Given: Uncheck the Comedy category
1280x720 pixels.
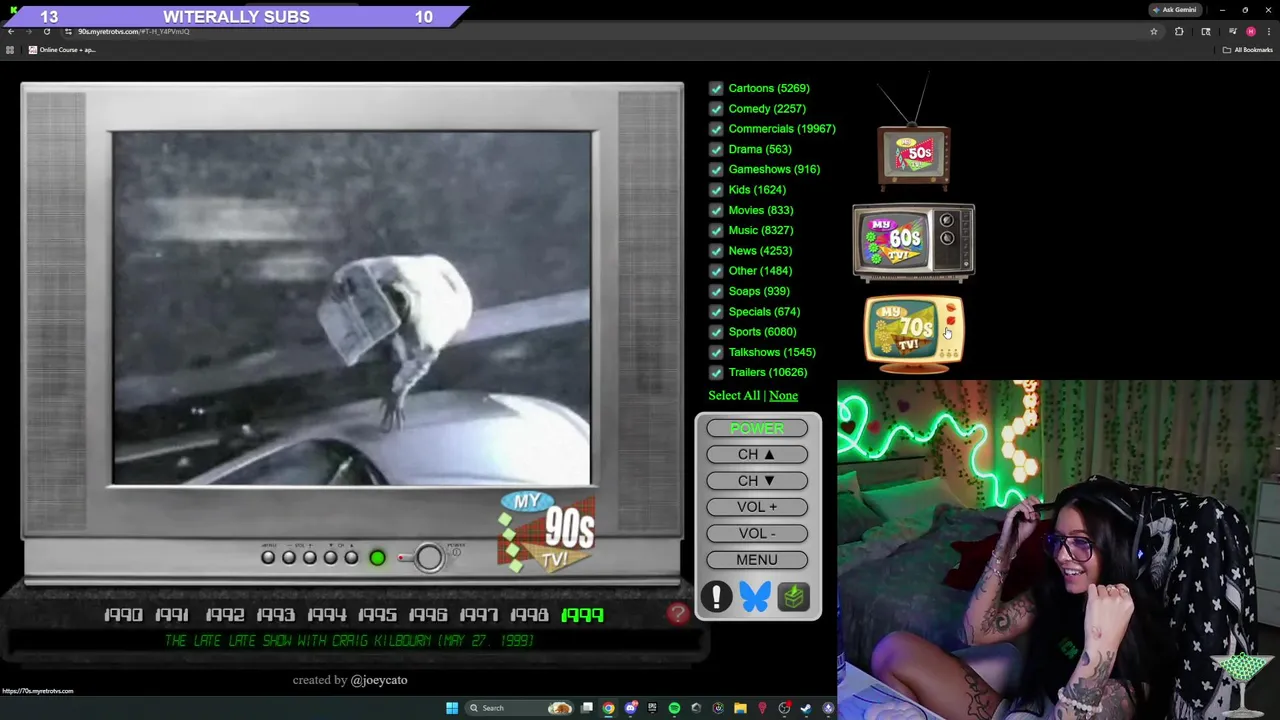Looking at the screenshot, I should click(x=716, y=108).
